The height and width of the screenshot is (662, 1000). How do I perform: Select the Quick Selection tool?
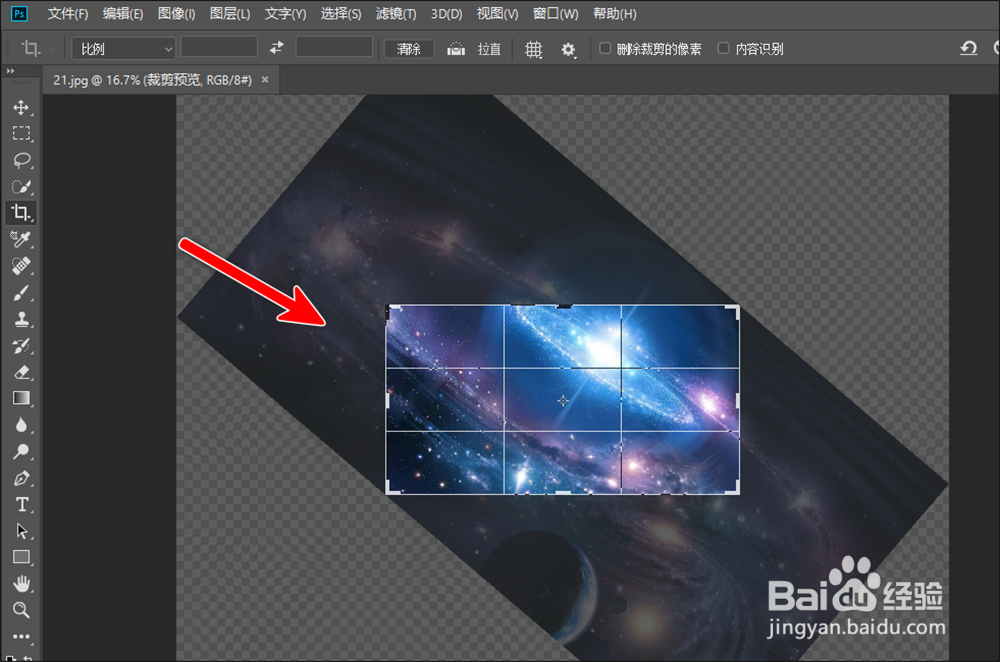click(x=21, y=187)
